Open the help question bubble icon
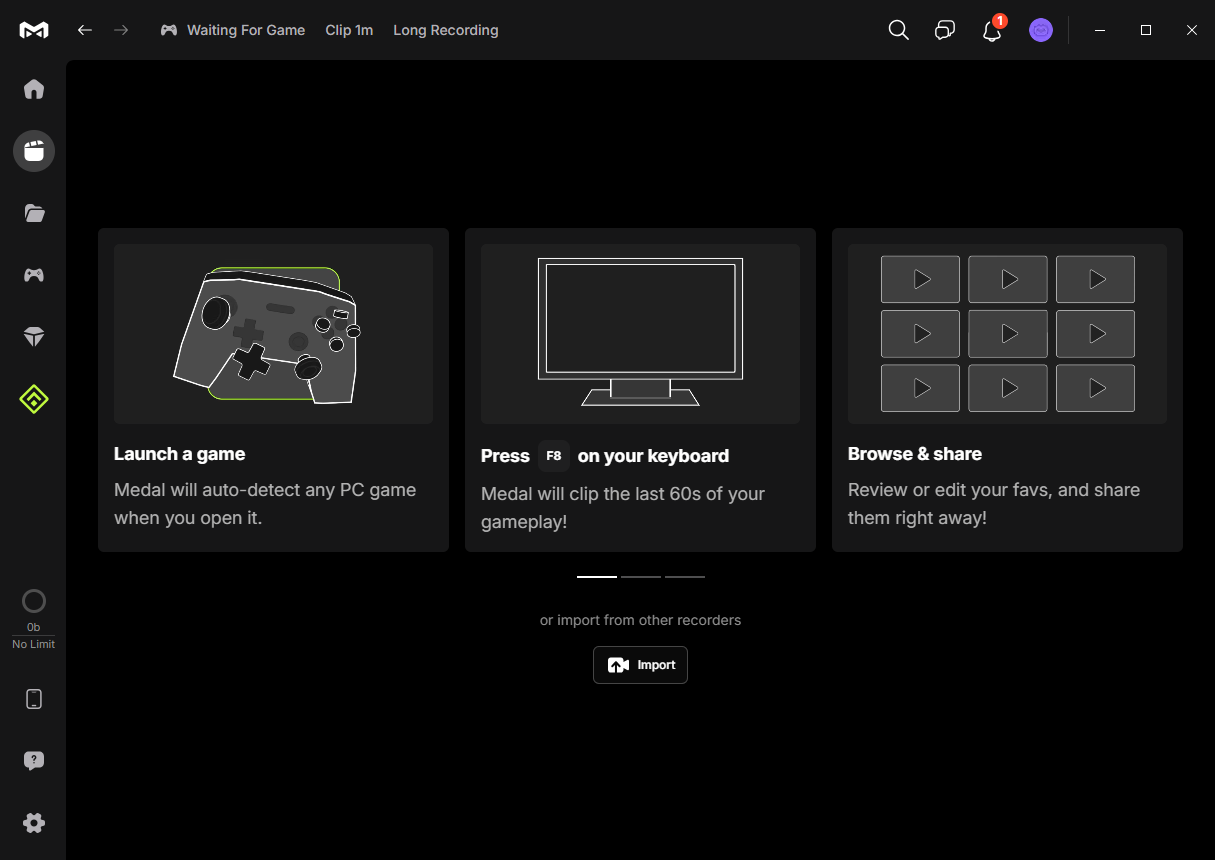The image size is (1215, 860). [34, 761]
